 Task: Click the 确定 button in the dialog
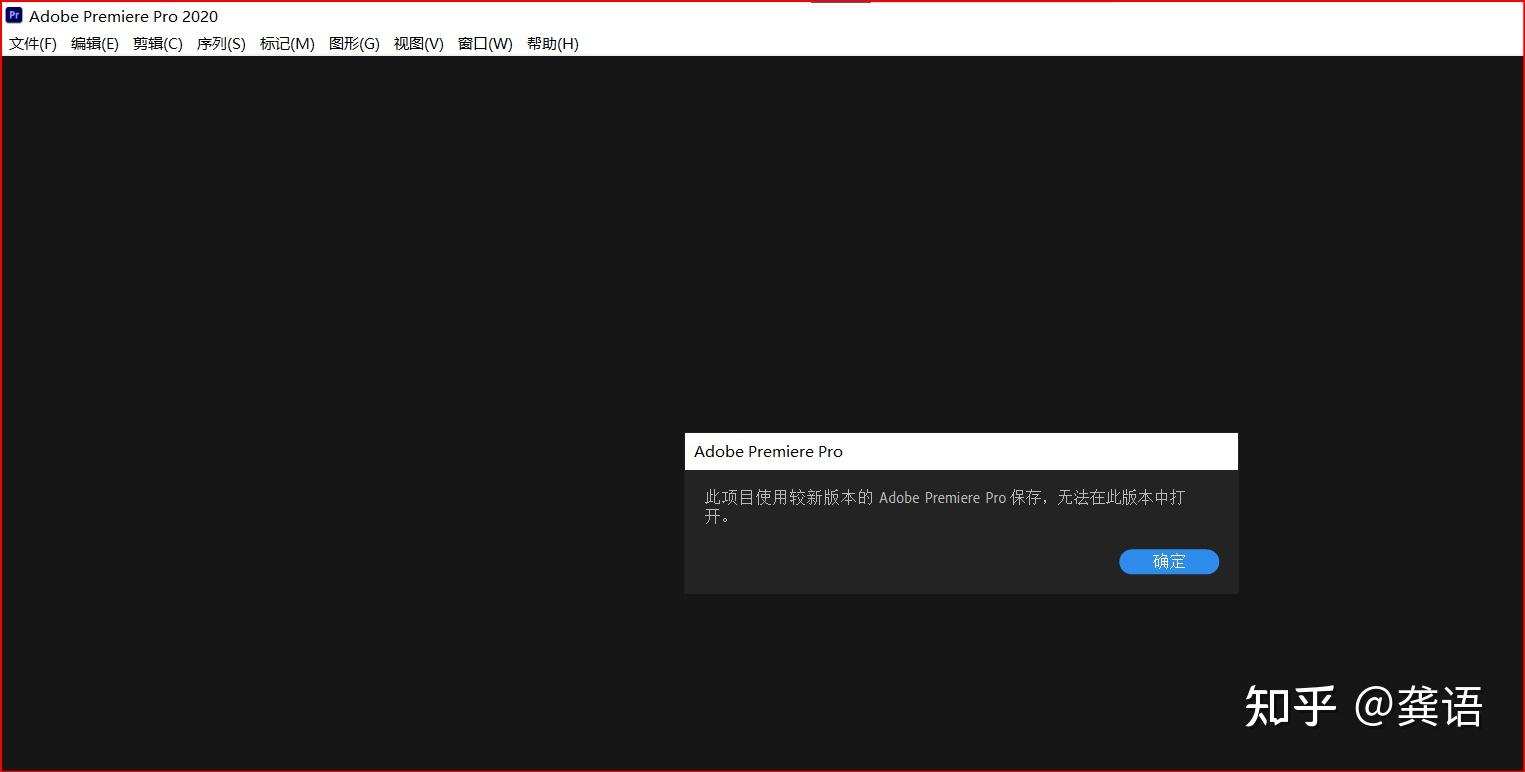[1169, 562]
